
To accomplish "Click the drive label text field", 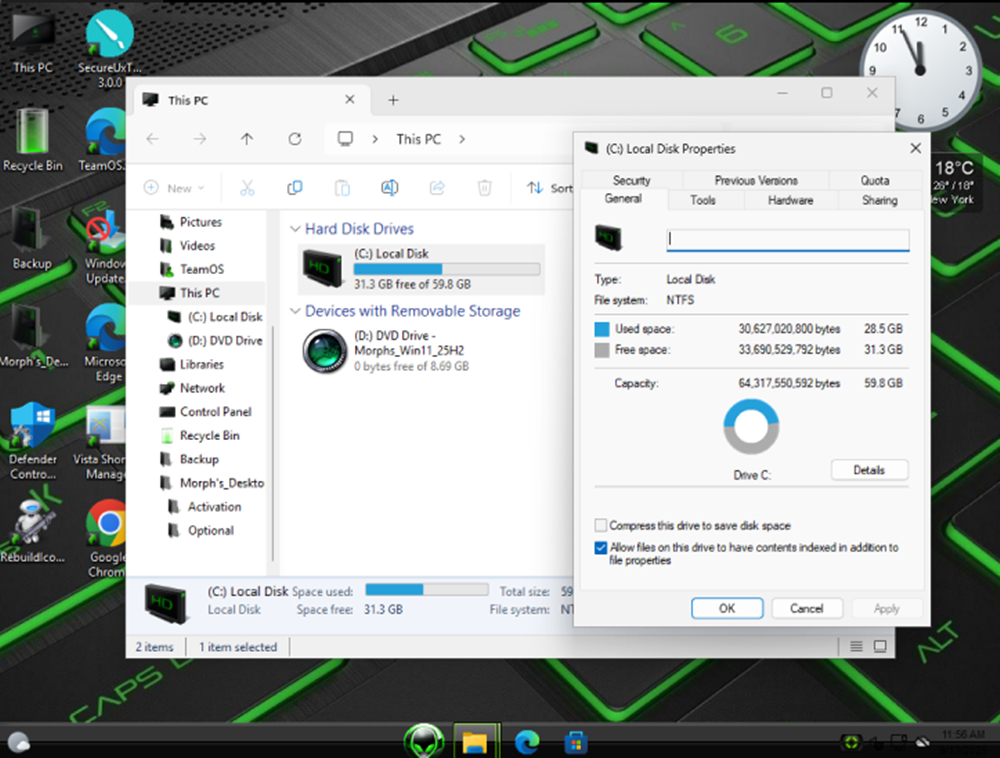I will [x=788, y=240].
